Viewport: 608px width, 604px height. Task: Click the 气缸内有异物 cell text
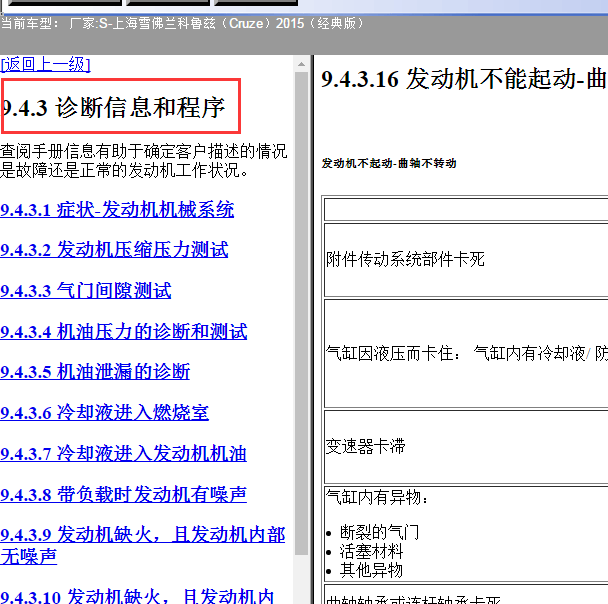[377, 497]
